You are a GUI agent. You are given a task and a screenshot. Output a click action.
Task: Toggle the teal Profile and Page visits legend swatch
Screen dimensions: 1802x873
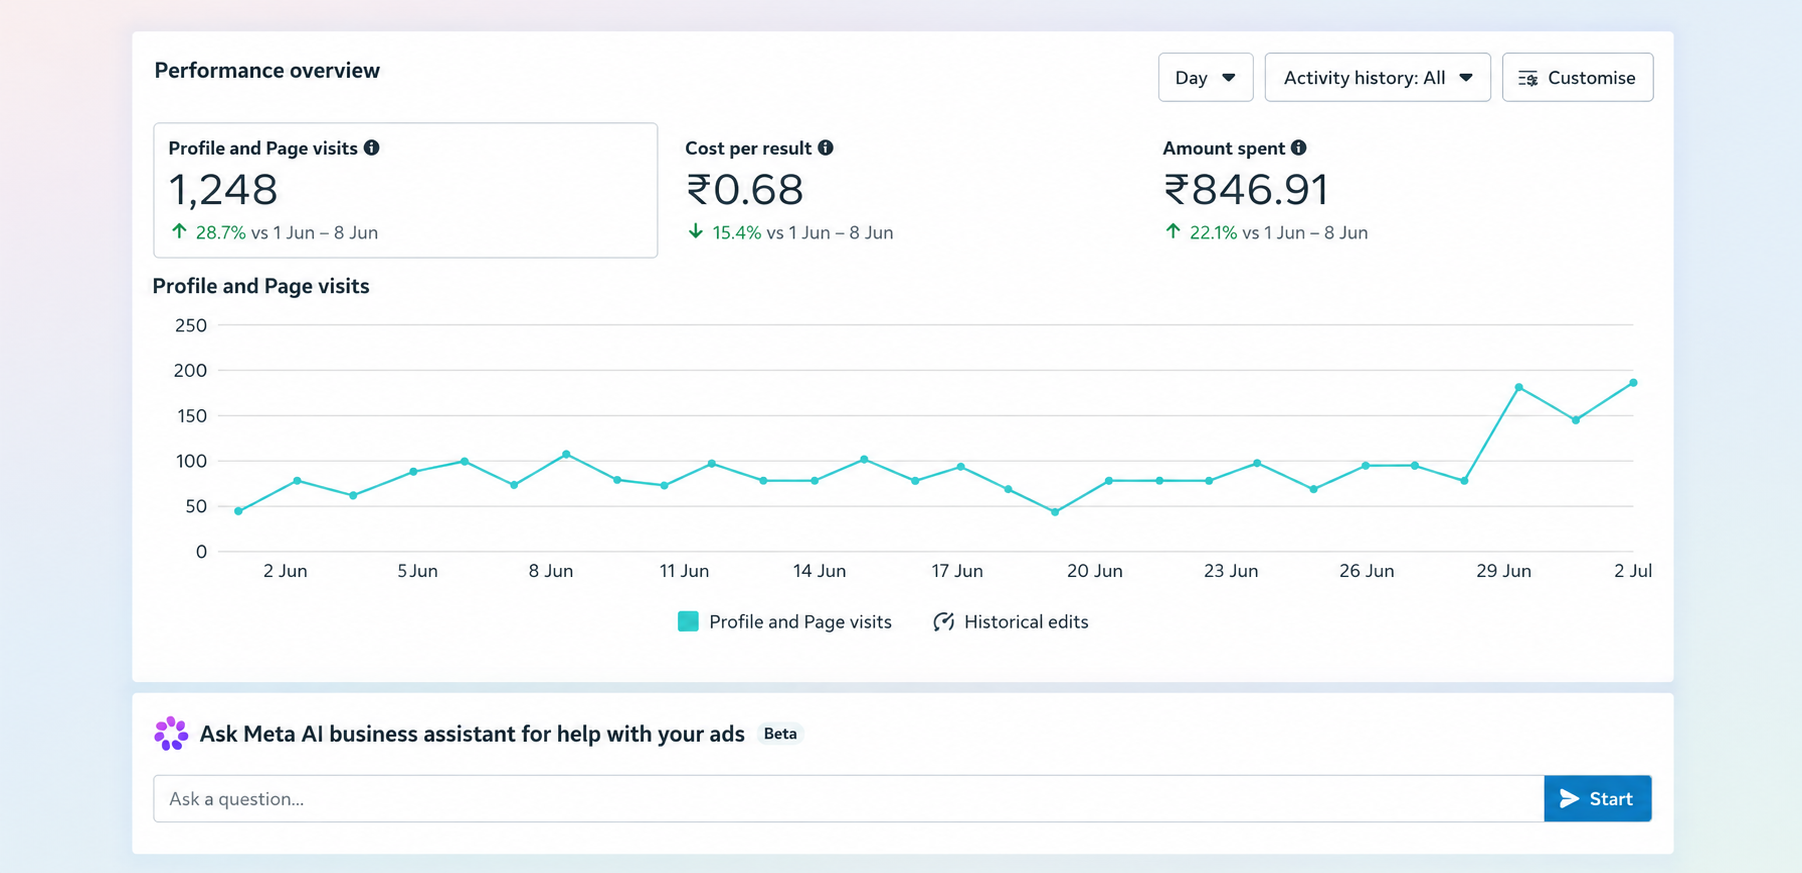pos(688,621)
